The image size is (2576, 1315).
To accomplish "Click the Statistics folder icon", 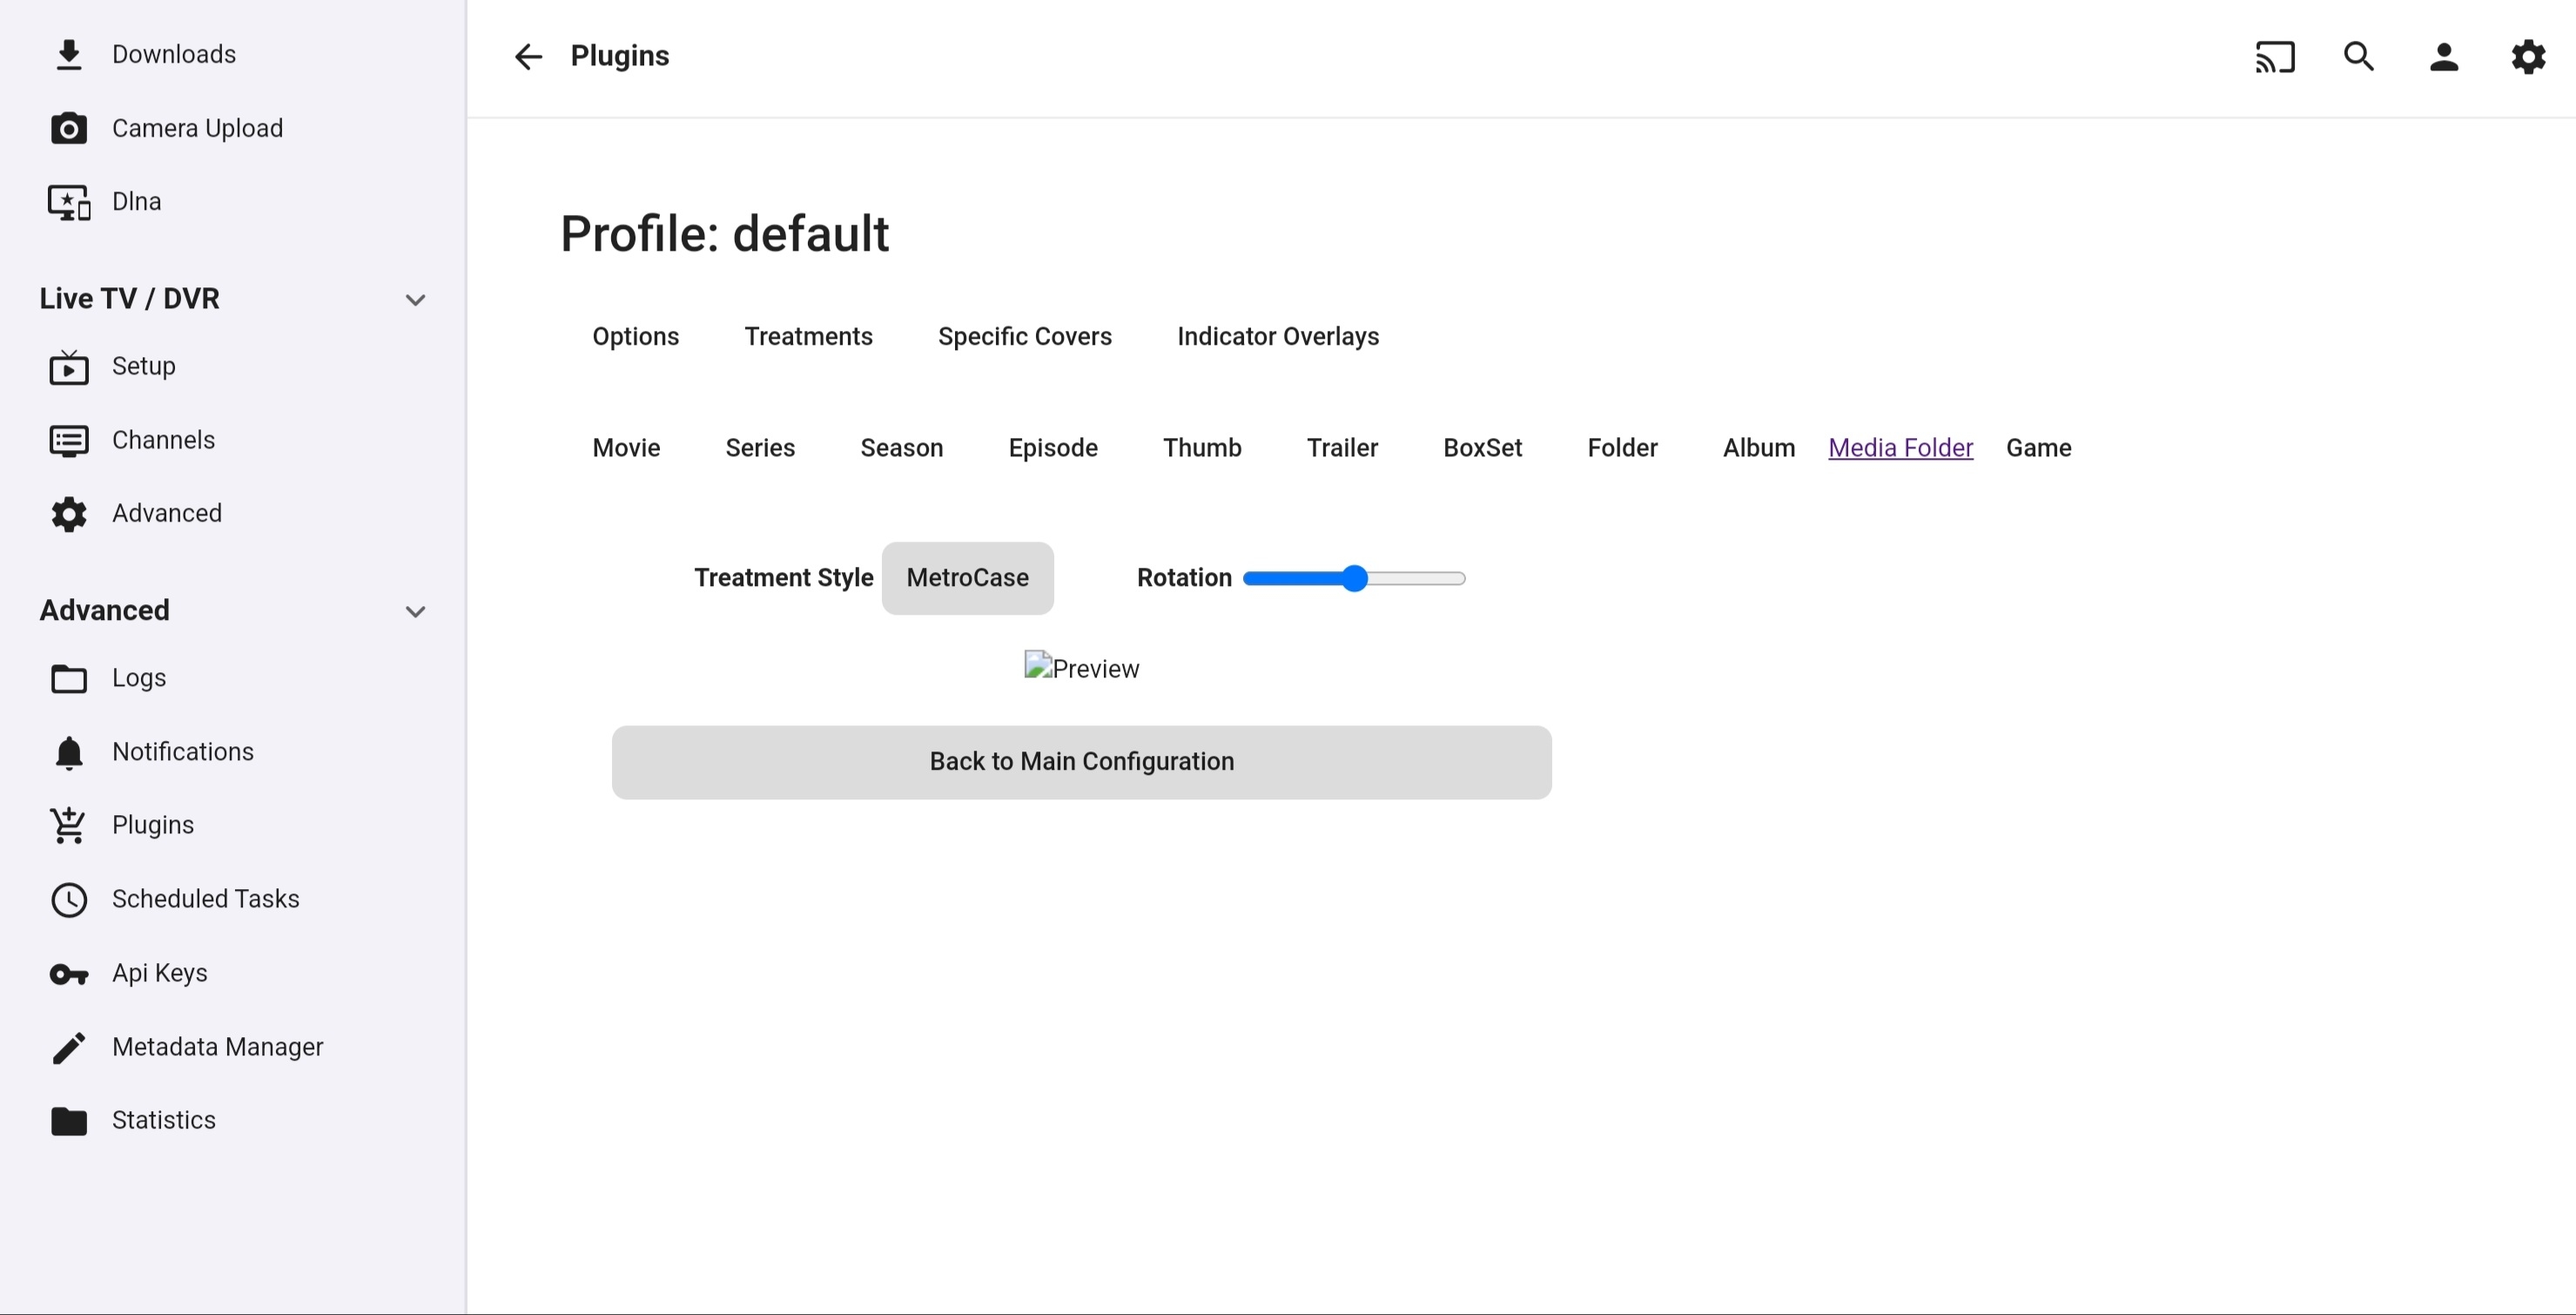I will (x=68, y=1121).
